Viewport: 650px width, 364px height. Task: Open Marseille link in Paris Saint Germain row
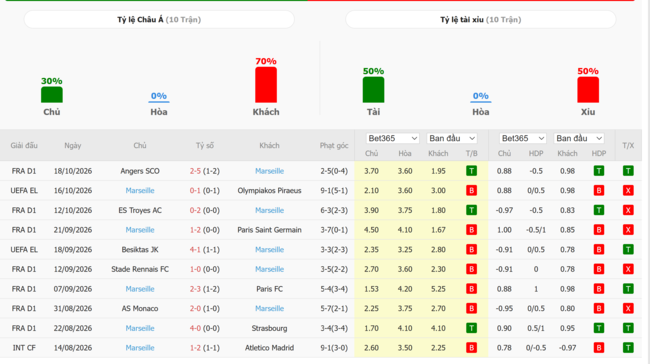pyautogui.click(x=140, y=230)
